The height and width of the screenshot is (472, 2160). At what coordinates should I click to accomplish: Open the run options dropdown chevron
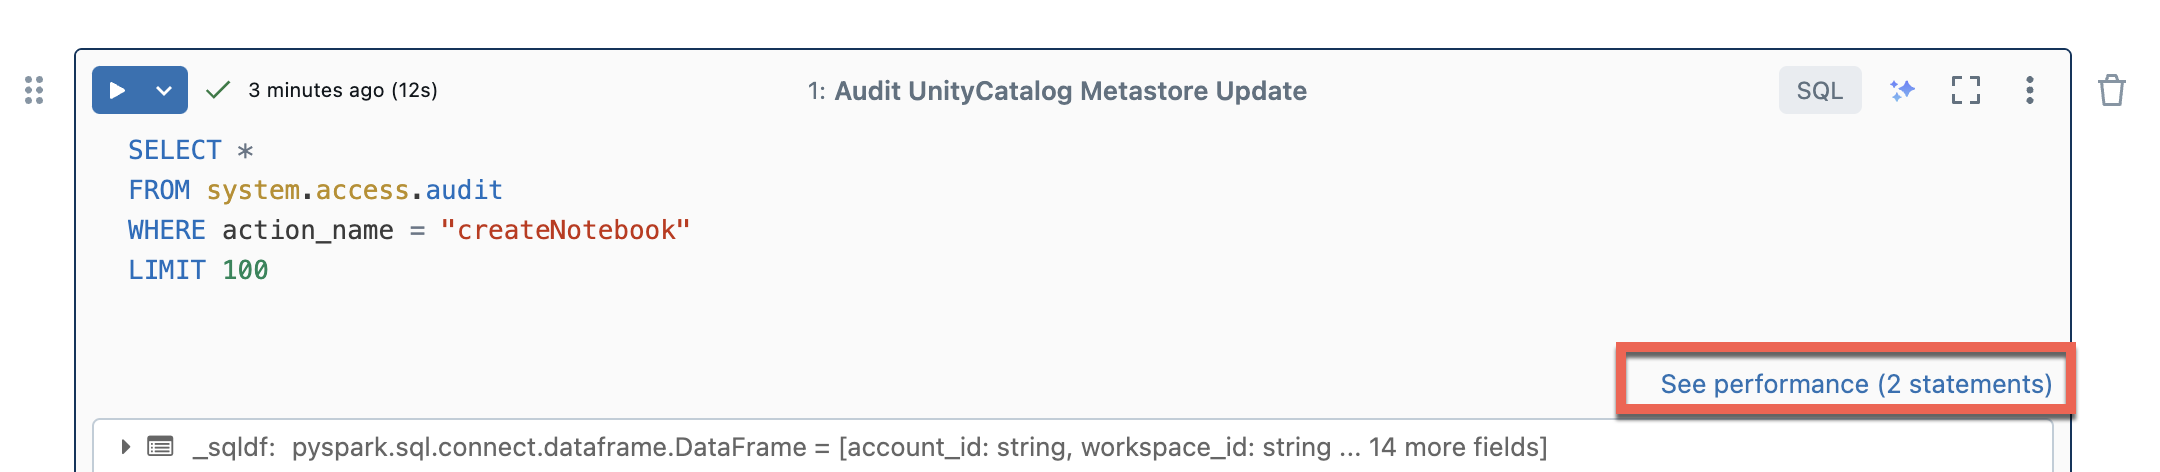click(164, 90)
